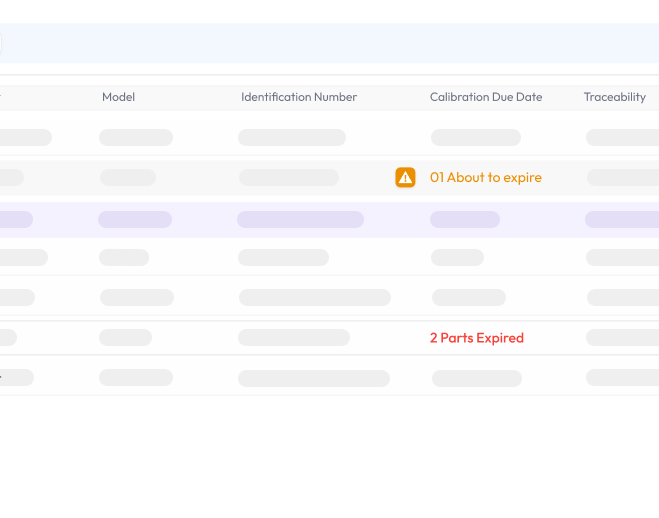Click the '01 About to expire' status text
This screenshot has height=518, width=659.
pos(485,178)
